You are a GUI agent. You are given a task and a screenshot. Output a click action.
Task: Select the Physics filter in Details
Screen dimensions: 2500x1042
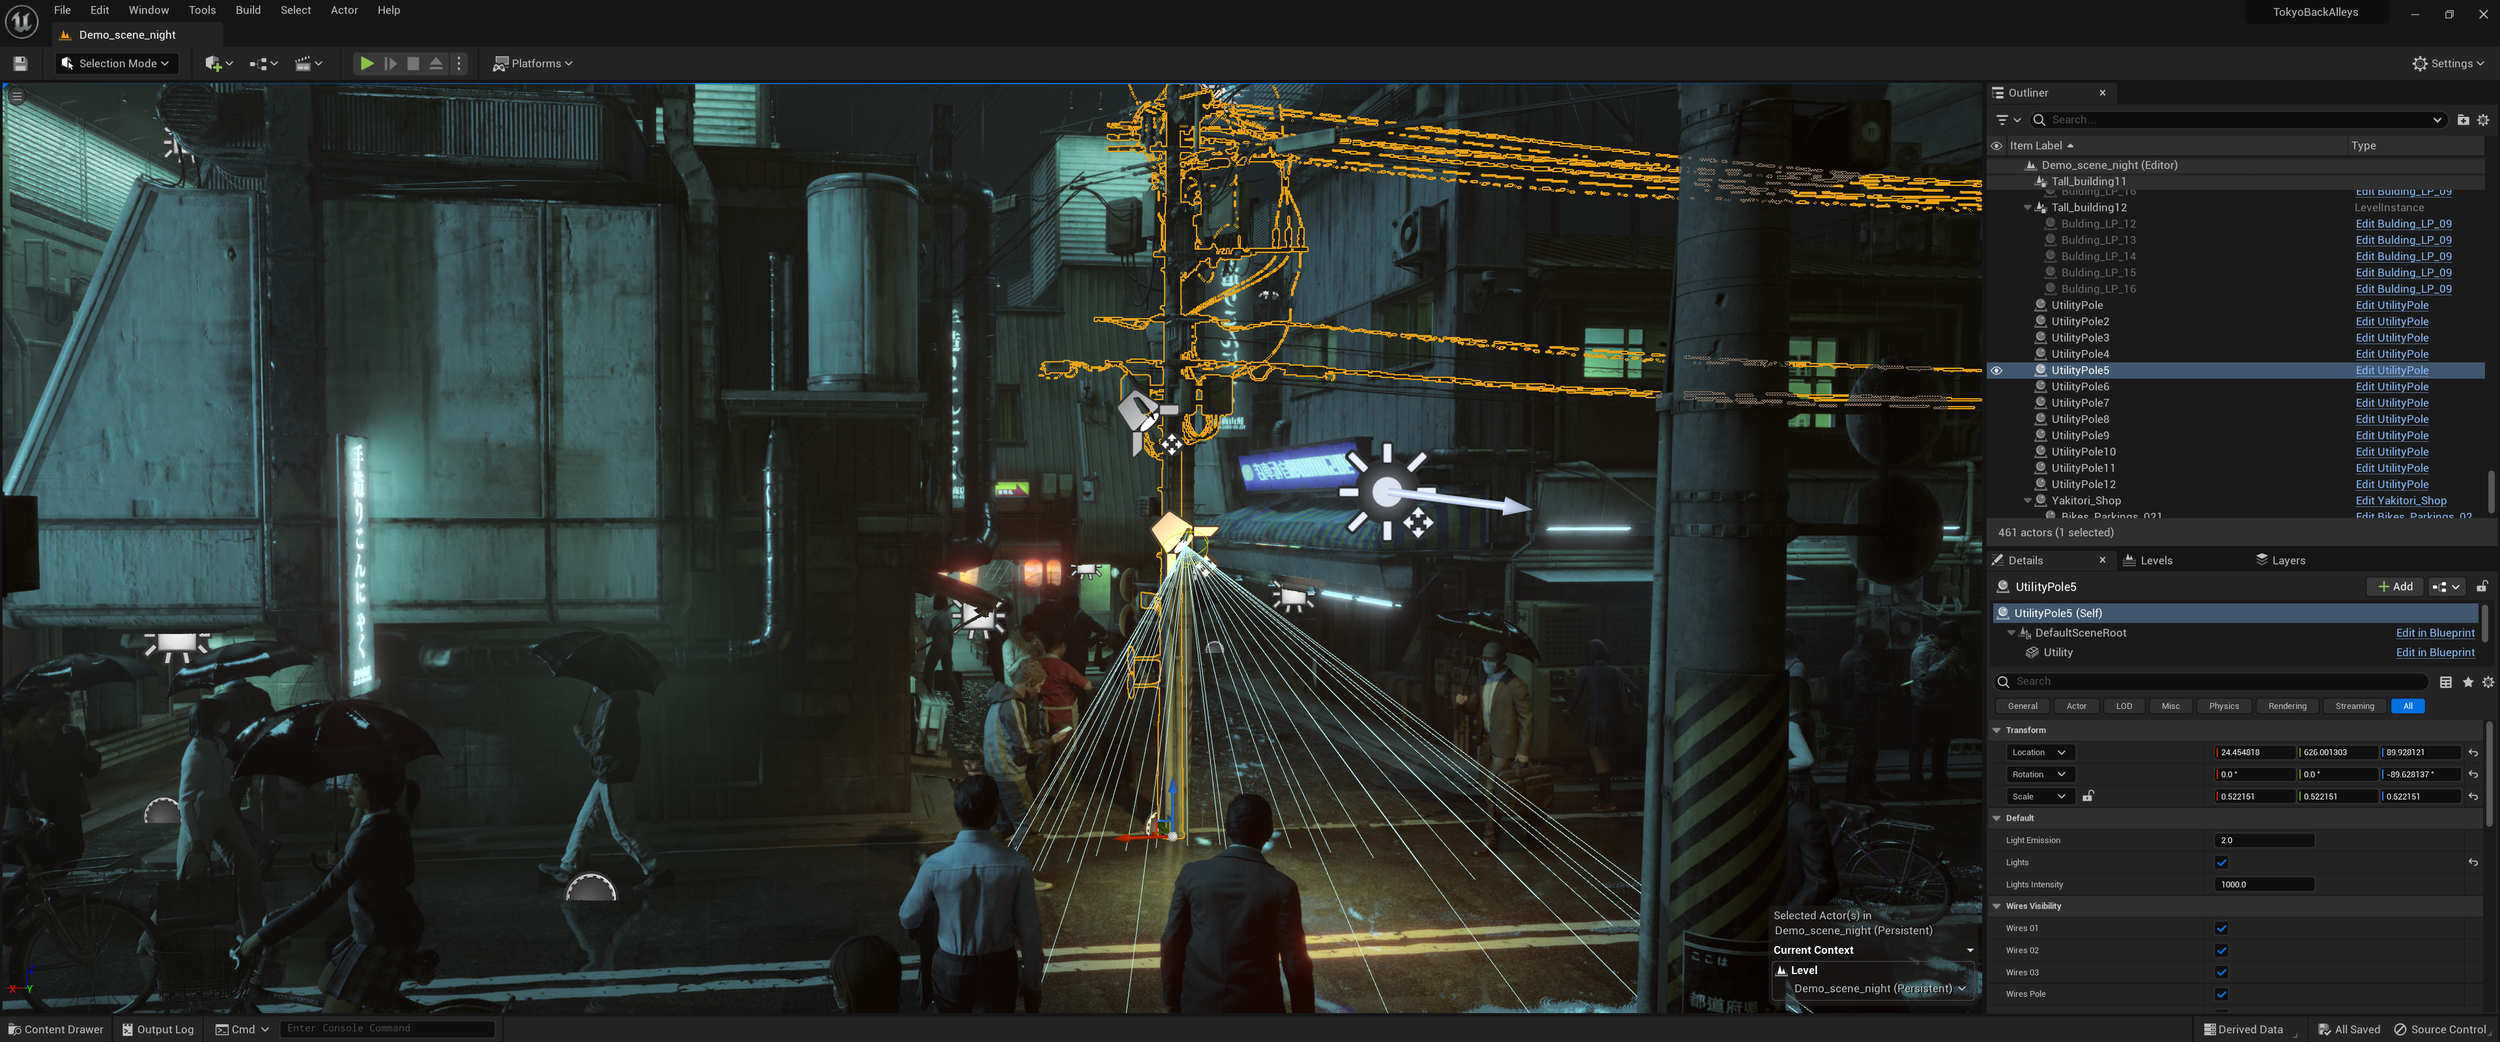(2224, 706)
